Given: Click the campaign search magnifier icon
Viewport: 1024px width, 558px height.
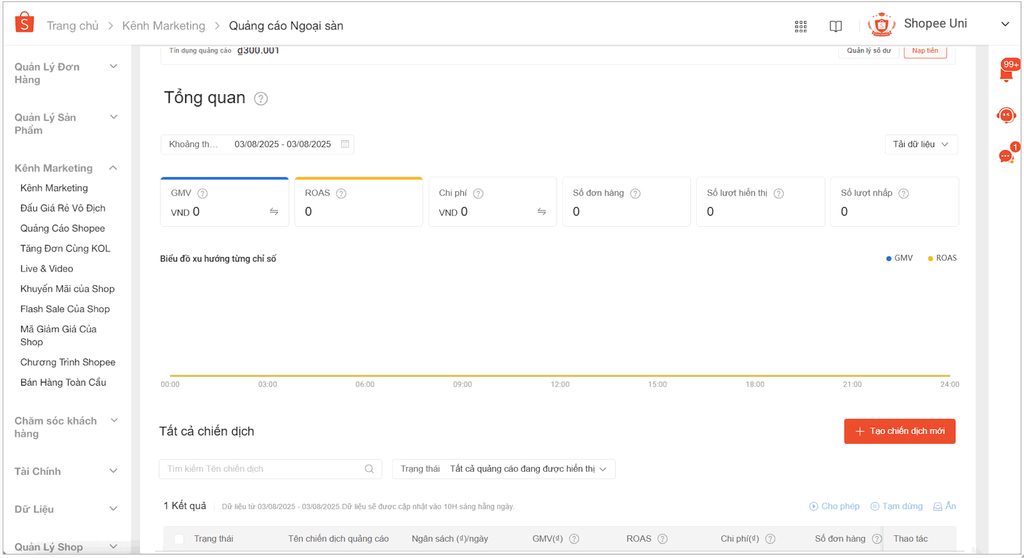Looking at the screenshot, I should [369, 469].
